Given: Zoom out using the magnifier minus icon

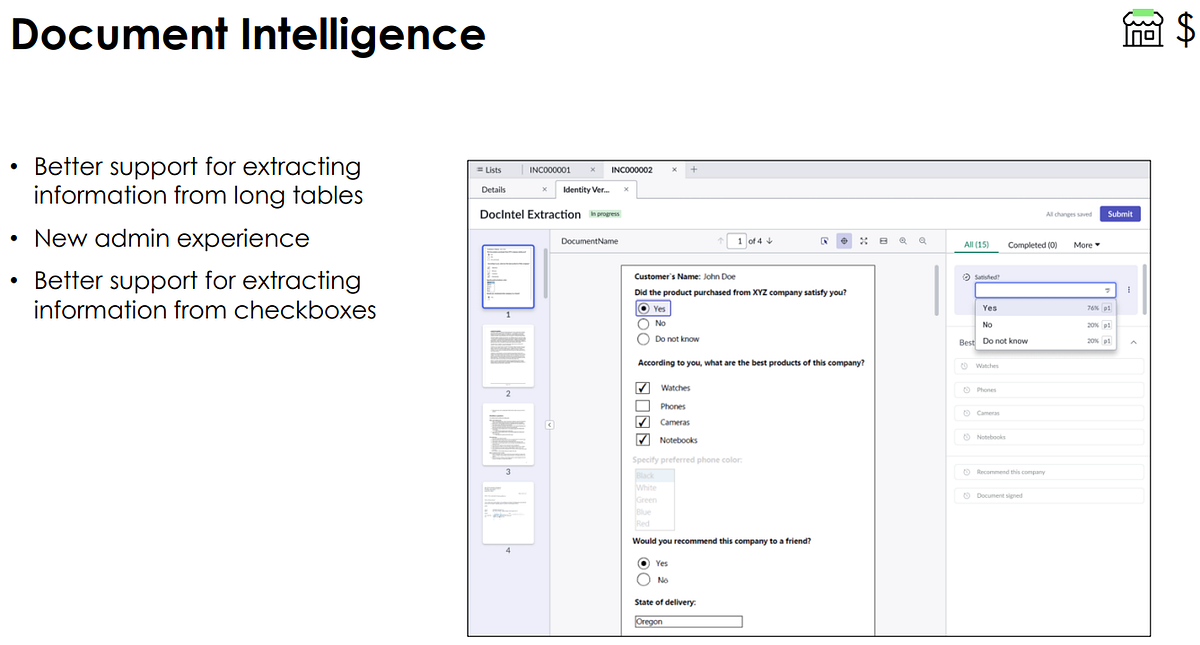Looking at the screenshot, I should point(922,240).
